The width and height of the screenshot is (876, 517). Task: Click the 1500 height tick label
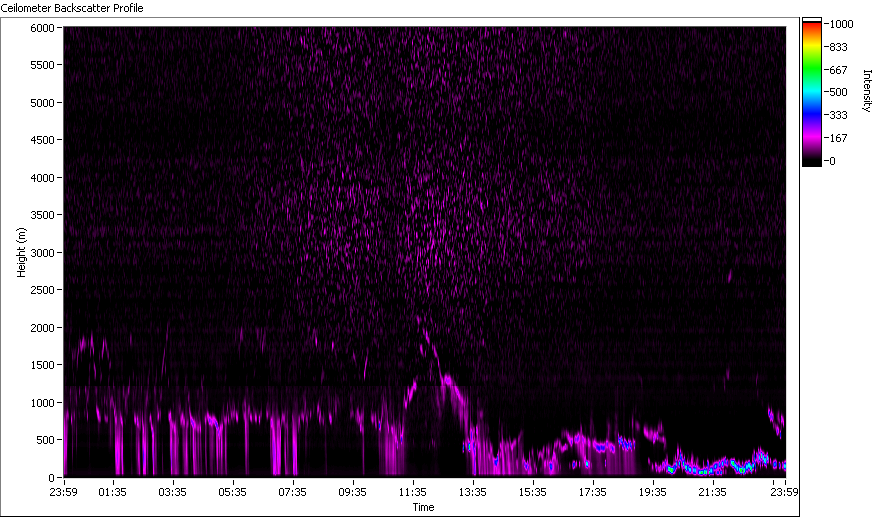coord(42,364)
